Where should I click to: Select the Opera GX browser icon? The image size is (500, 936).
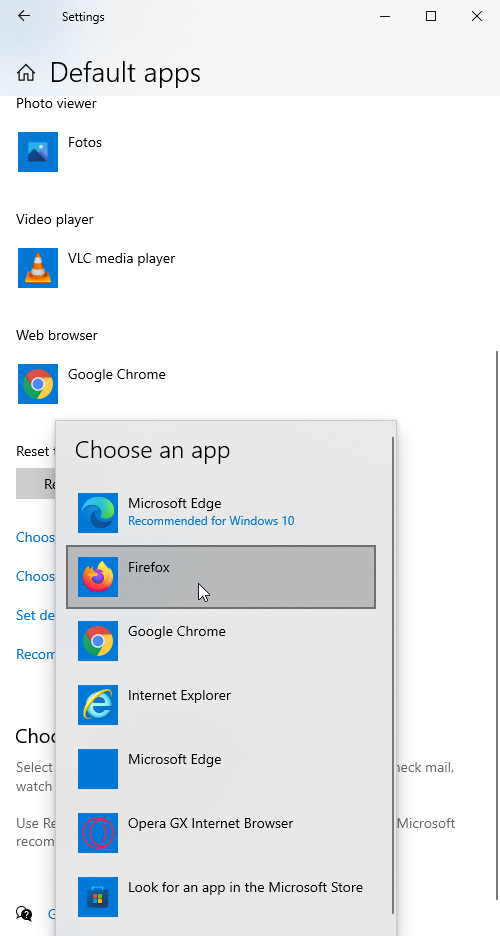coord(98,832)
